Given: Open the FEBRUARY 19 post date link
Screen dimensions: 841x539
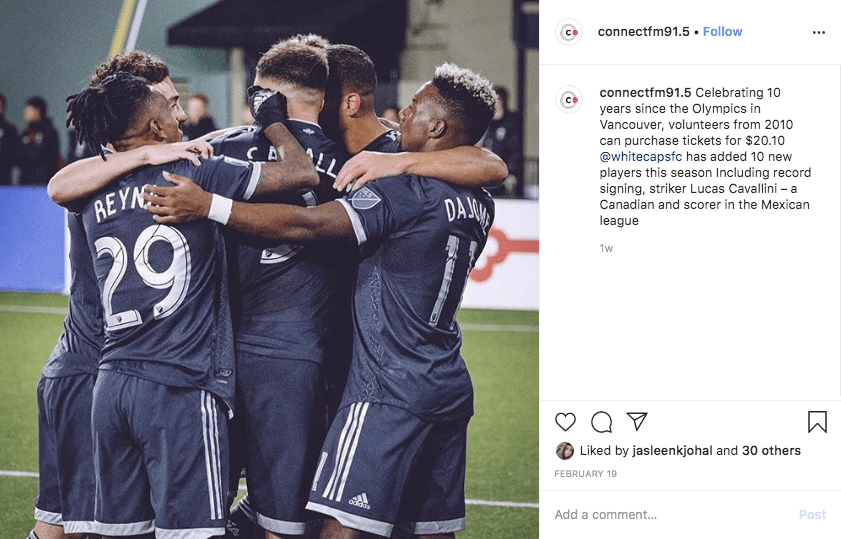Looking at the screenshot, I should coord(585,474).
